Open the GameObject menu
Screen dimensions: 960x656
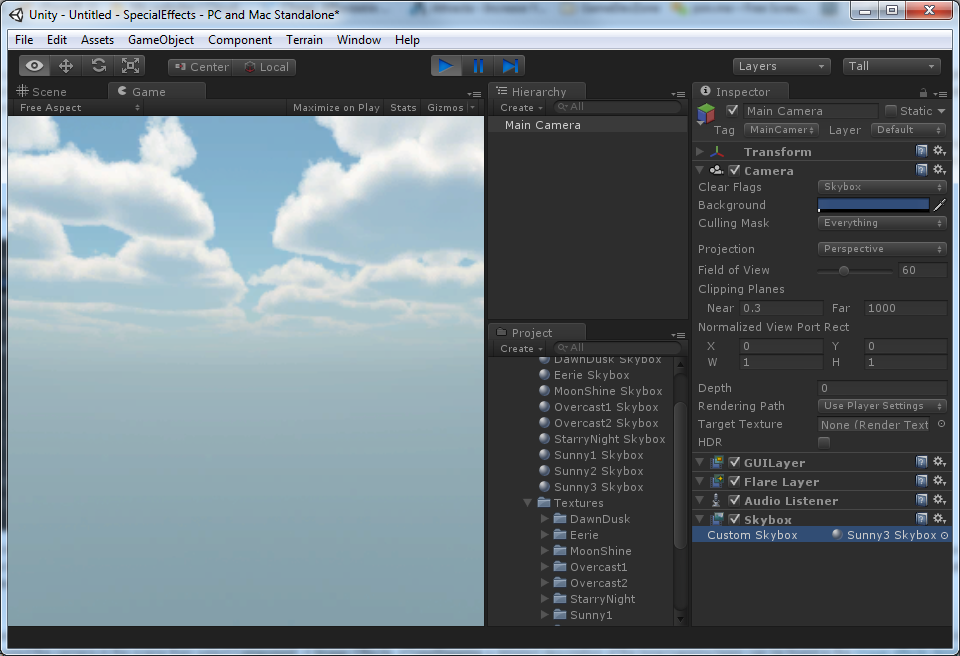click(x=161, y=40)
